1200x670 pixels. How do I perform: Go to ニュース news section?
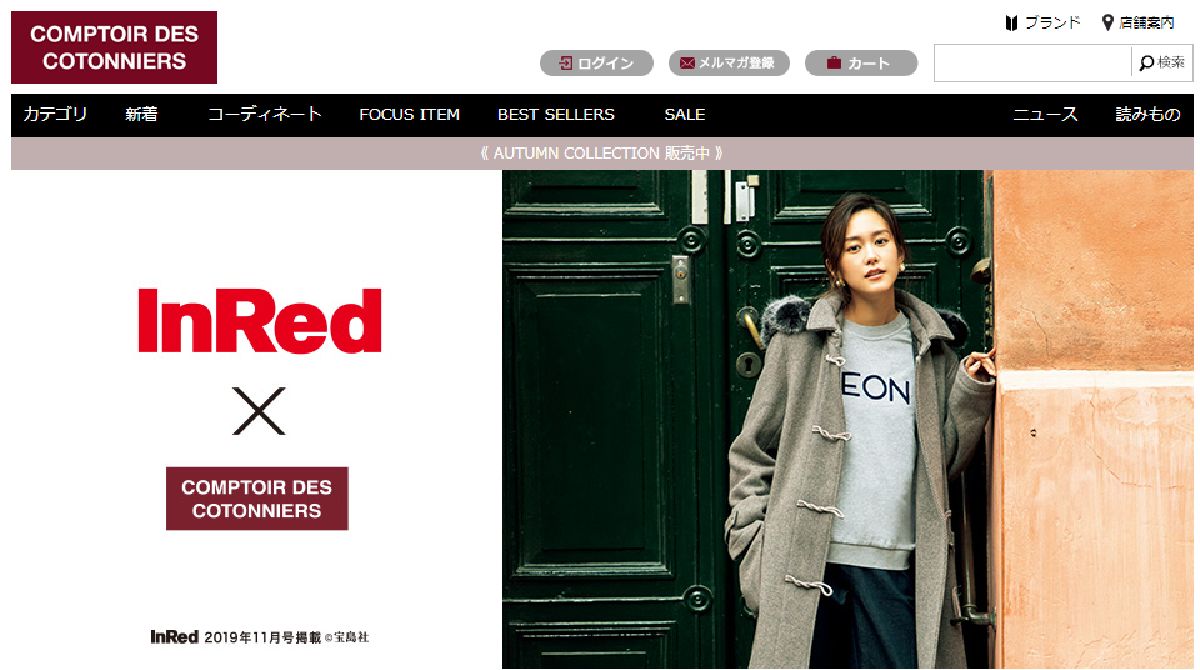click(x=1045, y=114)
